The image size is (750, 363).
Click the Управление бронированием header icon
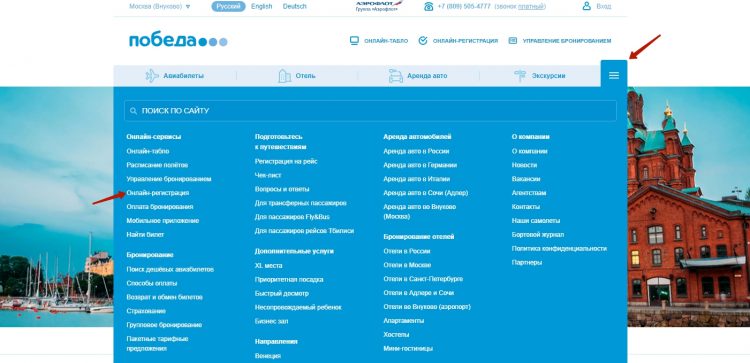coord(513,41)
